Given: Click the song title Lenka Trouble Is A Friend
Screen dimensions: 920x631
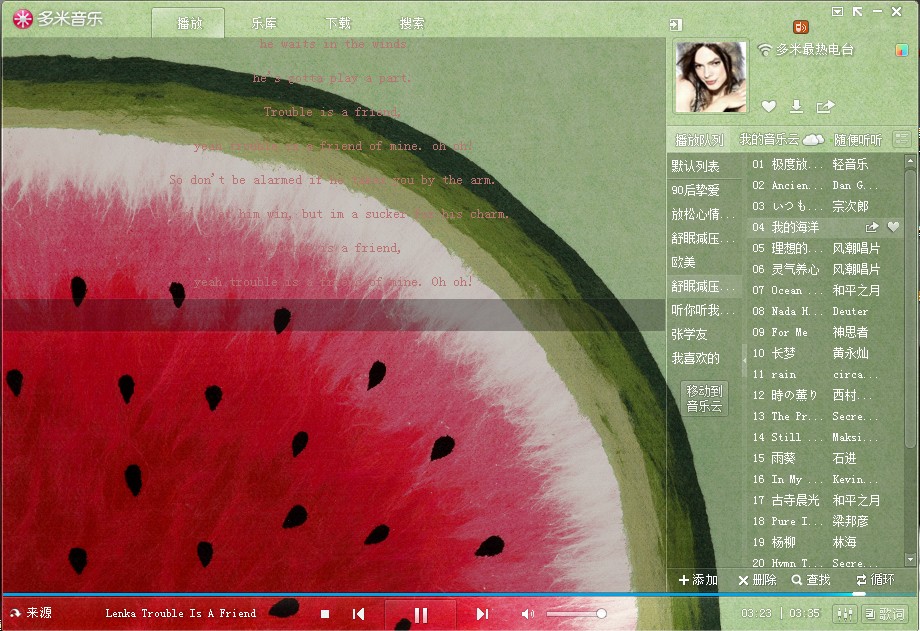Looking at the screenshot, I should (x=180, y=613).
